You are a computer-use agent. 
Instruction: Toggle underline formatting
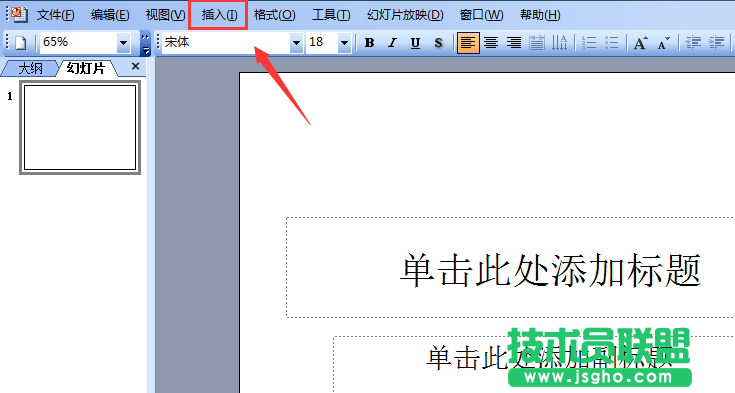pos(415,43)
